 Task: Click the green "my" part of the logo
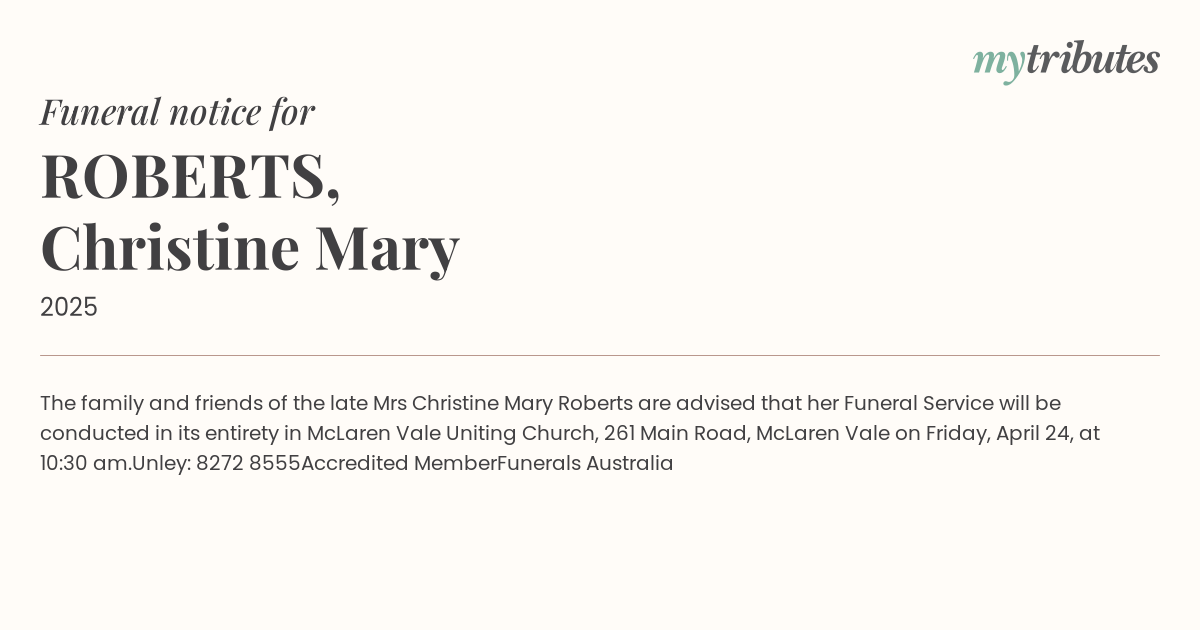[999, 62]
